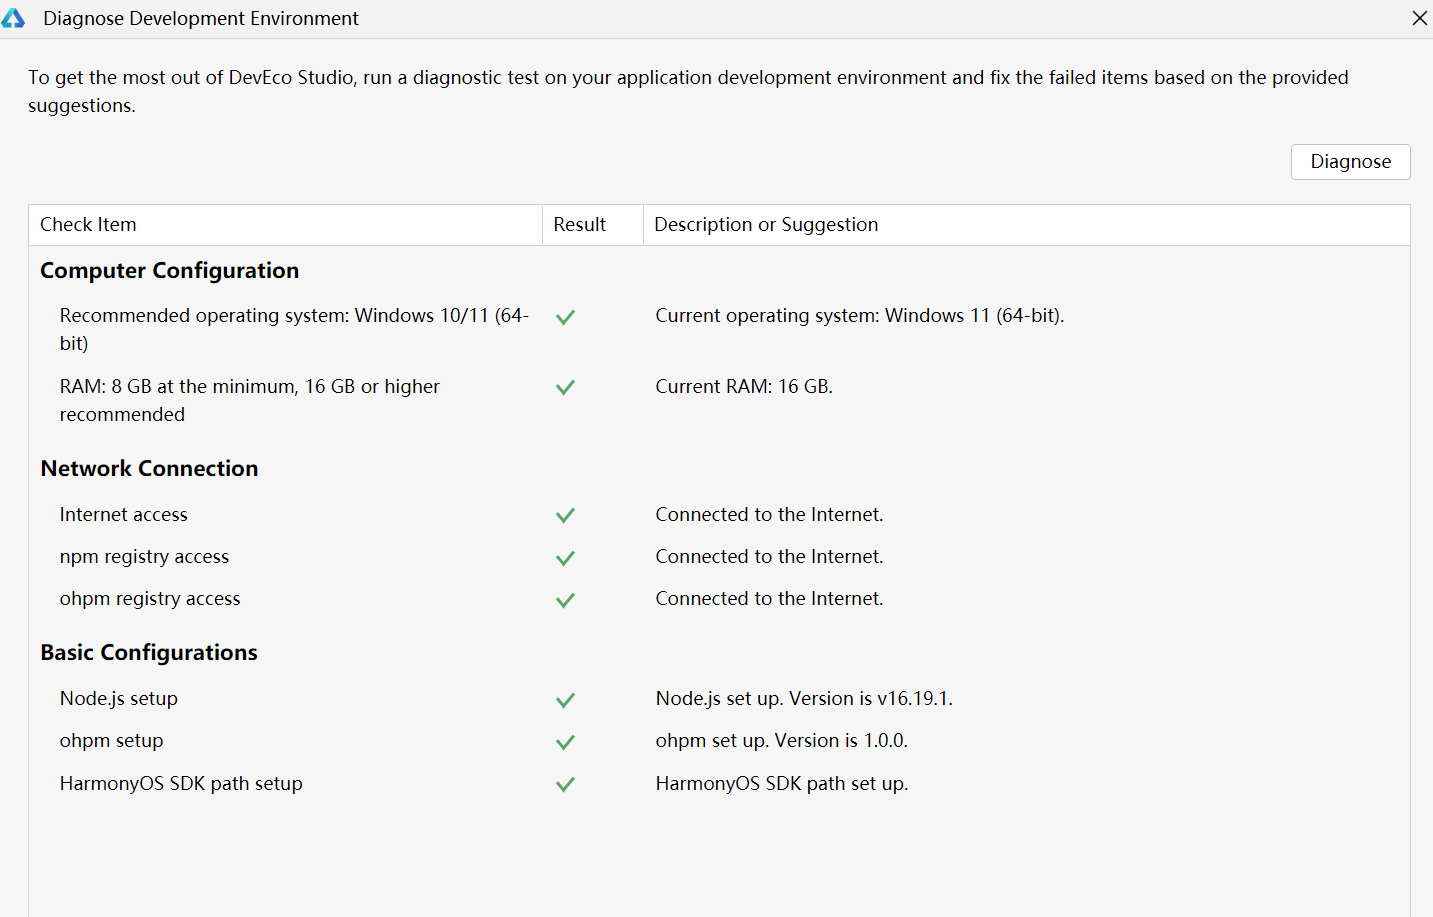This screenshot has width=1433, height=917.
Task: Select the Computer Configuration section heading
Action: tap(170, 271)
